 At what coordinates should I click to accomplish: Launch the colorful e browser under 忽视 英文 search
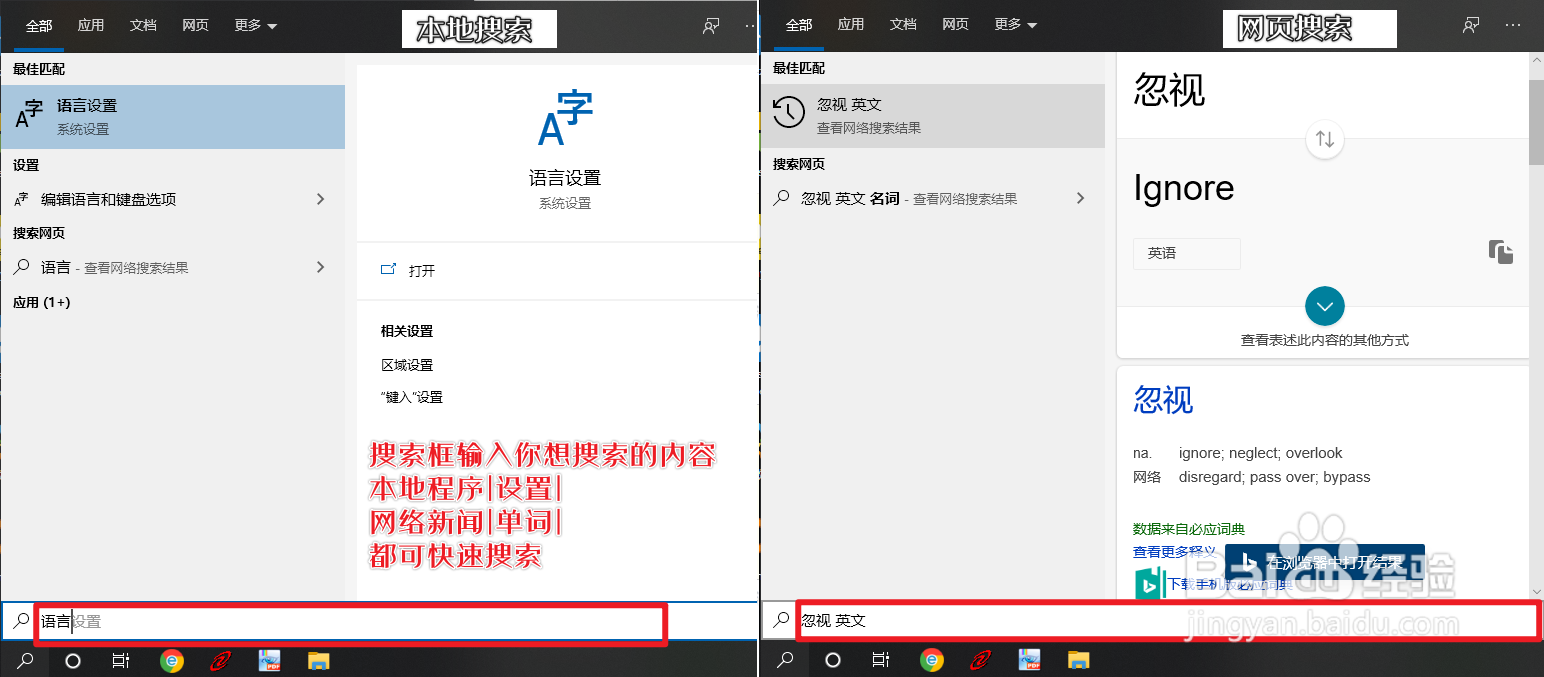tap(932, 660)
